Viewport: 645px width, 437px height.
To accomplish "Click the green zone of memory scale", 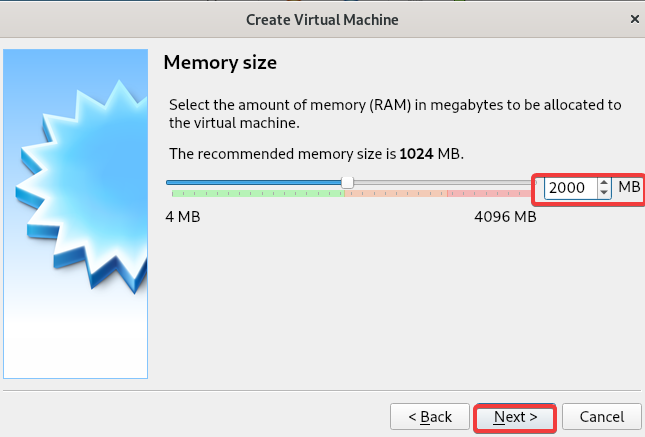I will (x=258, y=193).
